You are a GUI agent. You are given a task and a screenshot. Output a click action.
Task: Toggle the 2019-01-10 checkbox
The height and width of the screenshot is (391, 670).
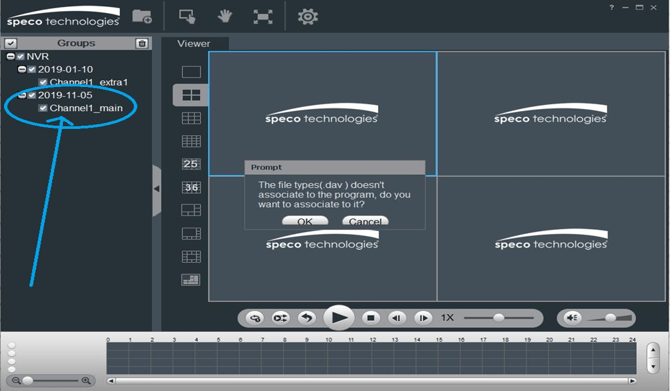click(32, 69)
